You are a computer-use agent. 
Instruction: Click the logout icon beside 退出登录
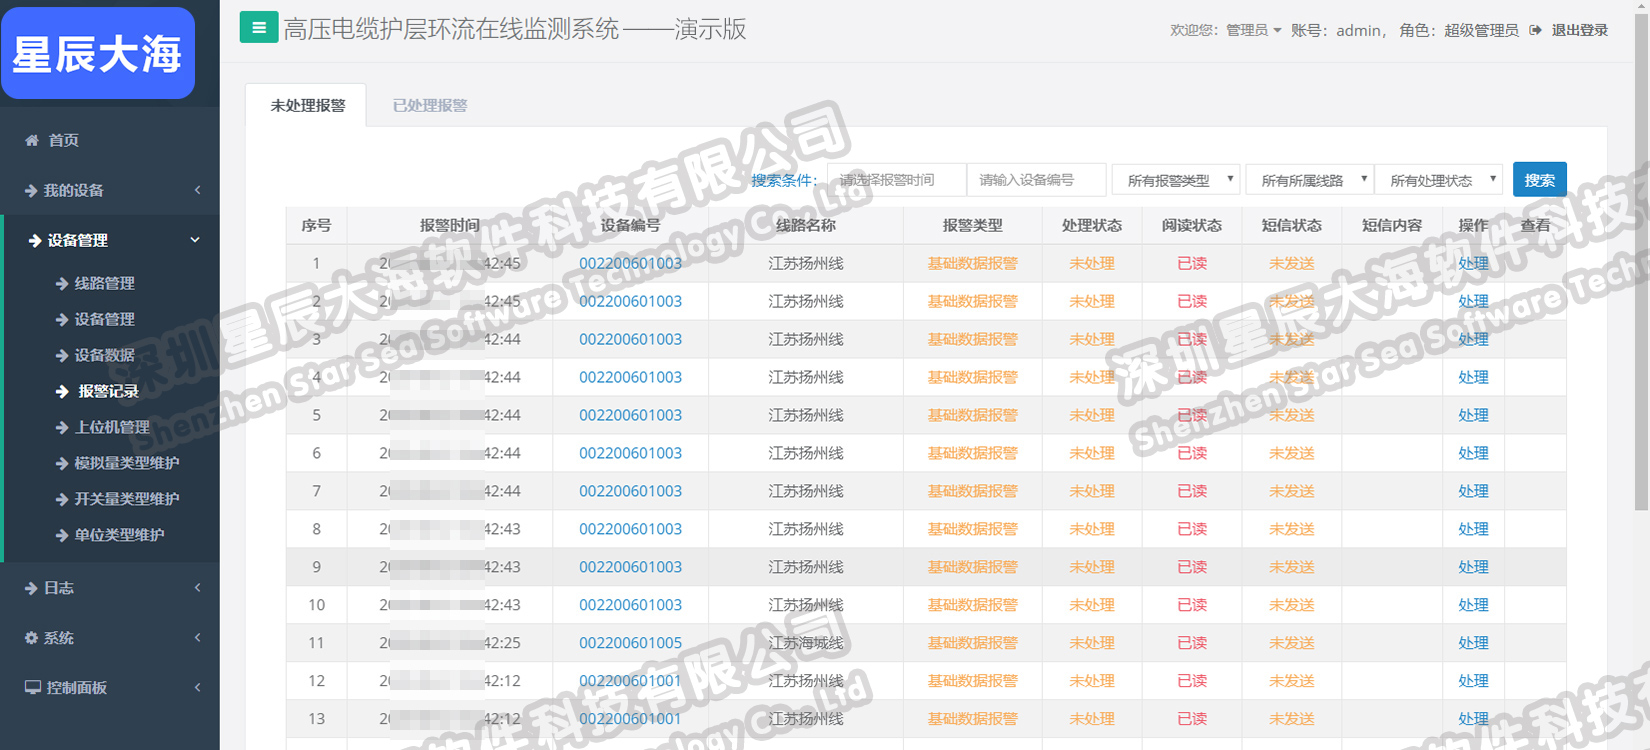point(1536,30)
